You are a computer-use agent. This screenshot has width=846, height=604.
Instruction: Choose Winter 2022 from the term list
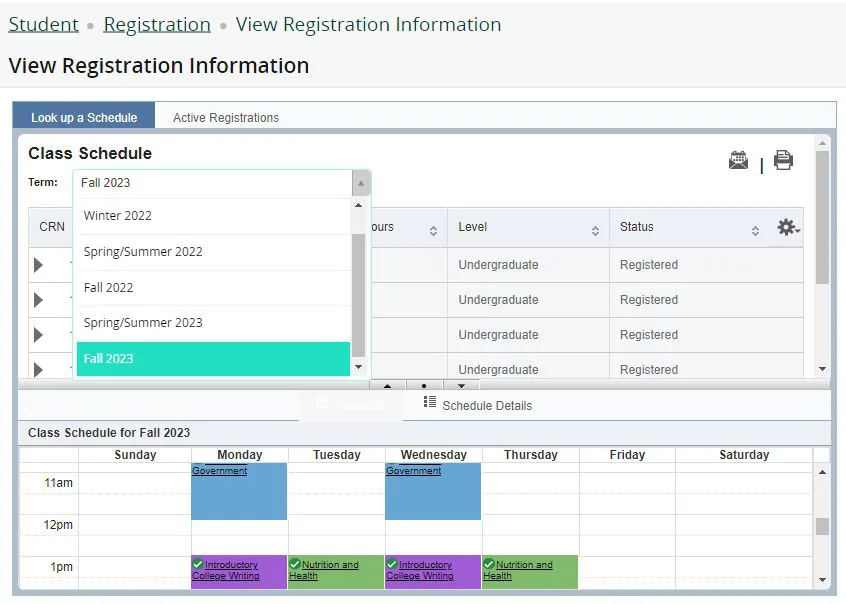214,216
